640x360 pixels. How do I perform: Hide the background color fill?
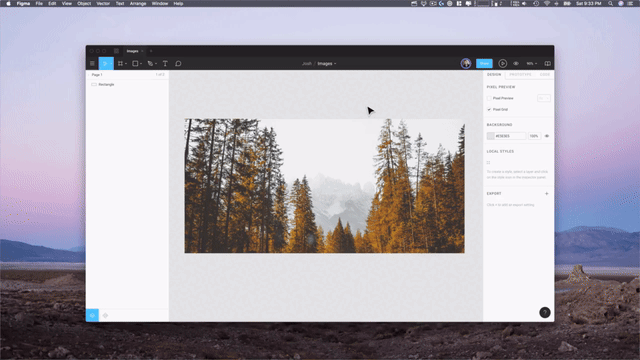(547, 136)
